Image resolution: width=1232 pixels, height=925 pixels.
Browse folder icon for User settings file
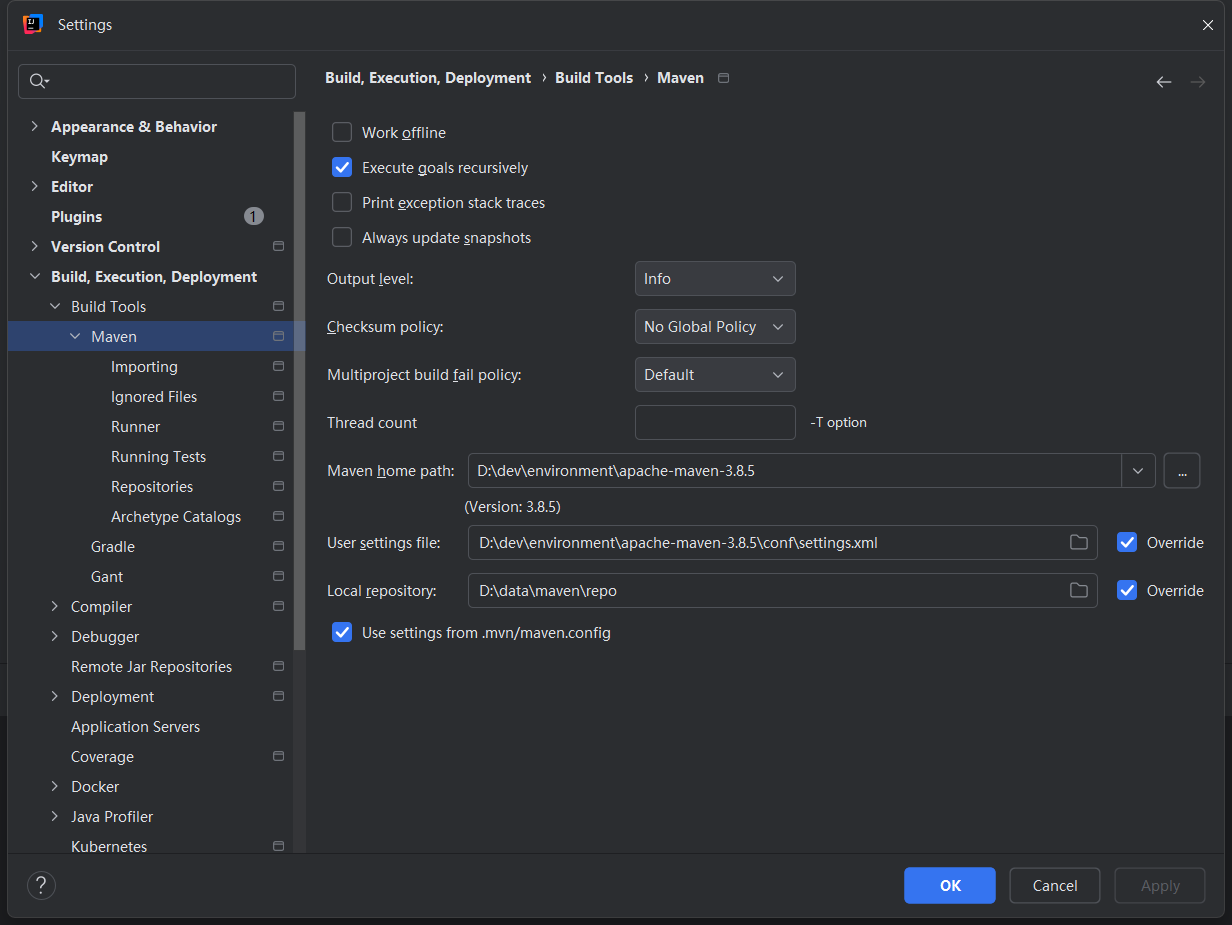(x=1078, y=542)
